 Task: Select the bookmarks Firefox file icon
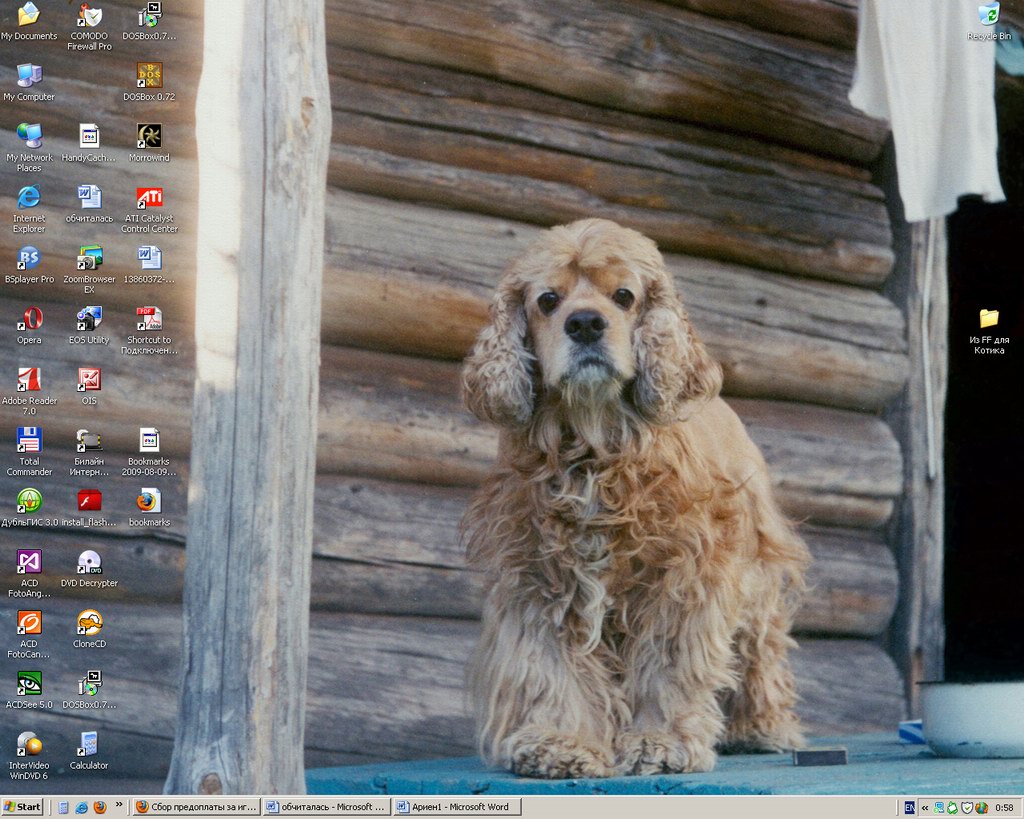(149, 507)
